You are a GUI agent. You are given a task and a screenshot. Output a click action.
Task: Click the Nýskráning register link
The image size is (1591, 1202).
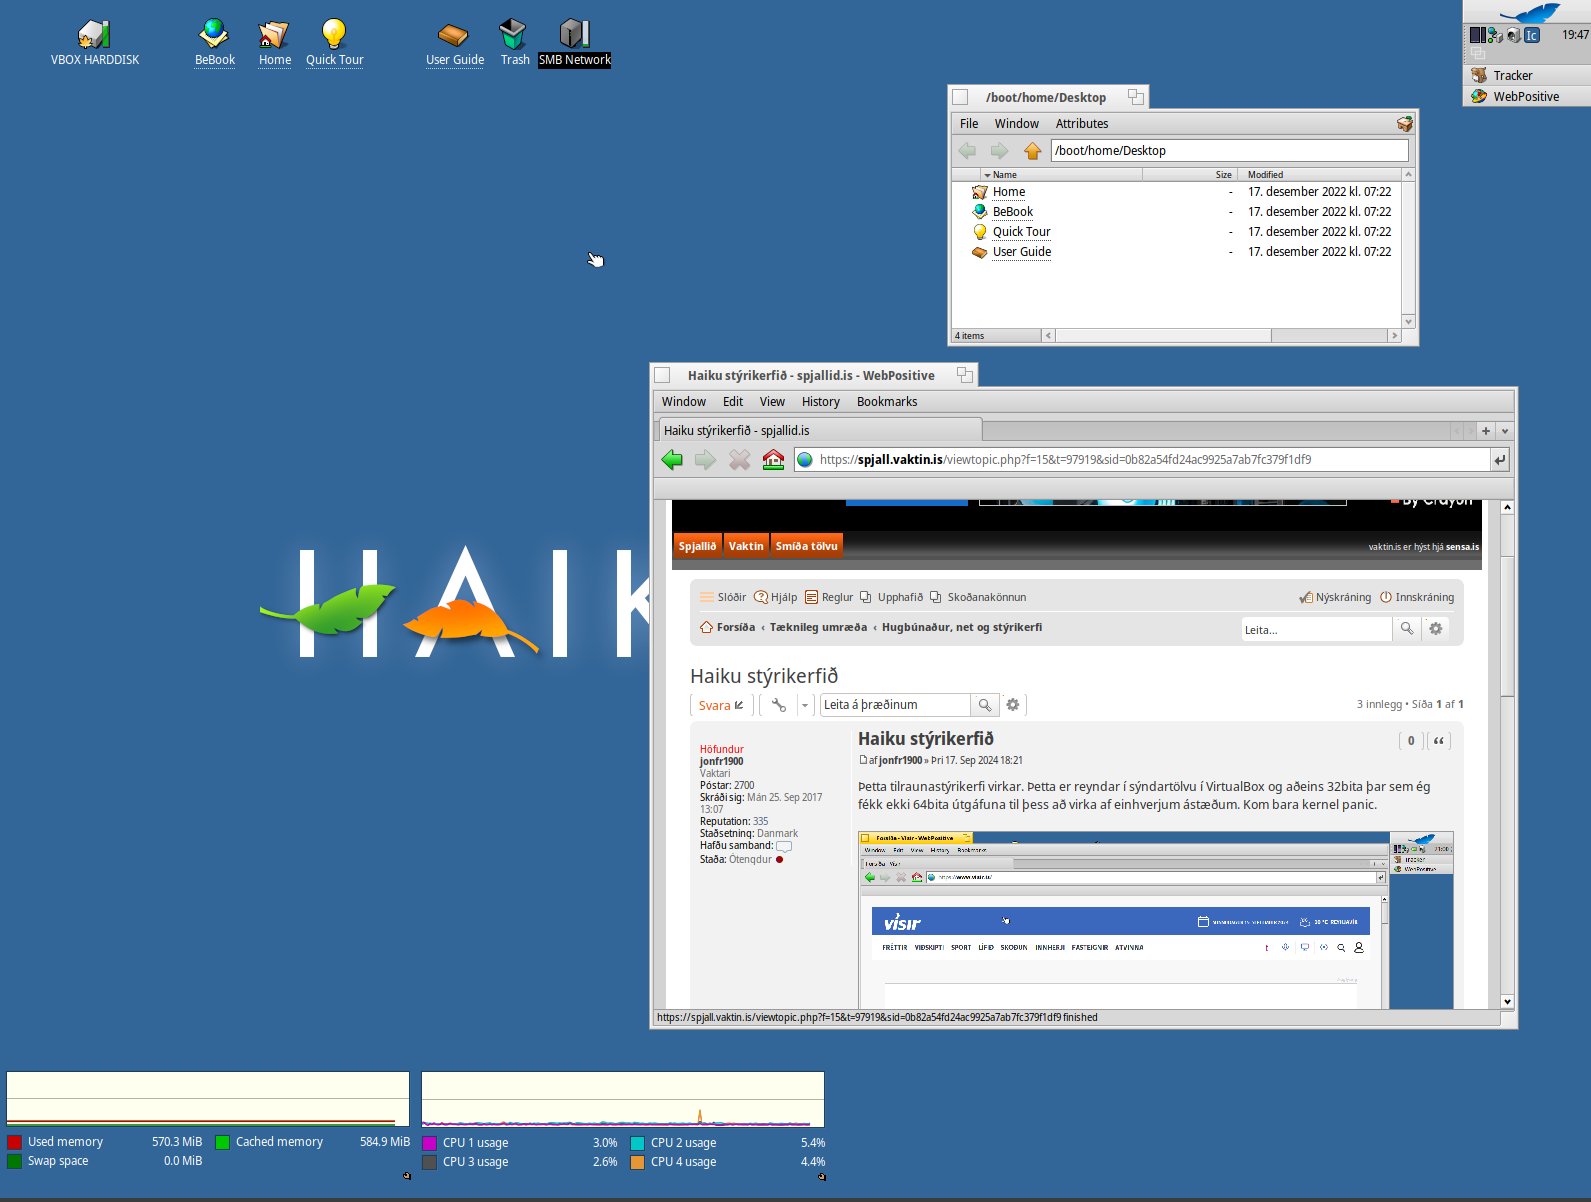tap(1342, 598)
